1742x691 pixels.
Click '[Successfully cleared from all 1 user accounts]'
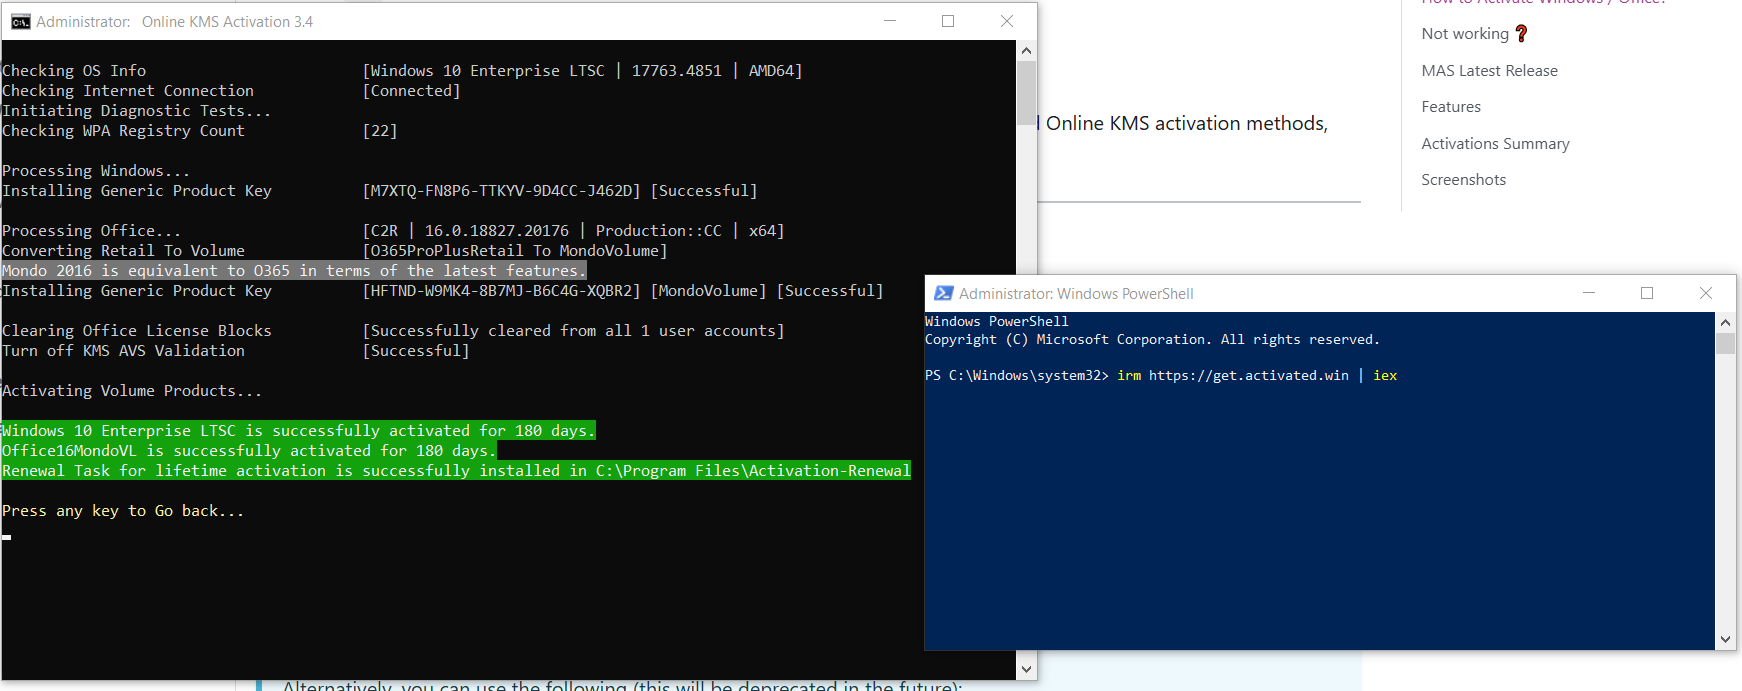click(573, 331)
